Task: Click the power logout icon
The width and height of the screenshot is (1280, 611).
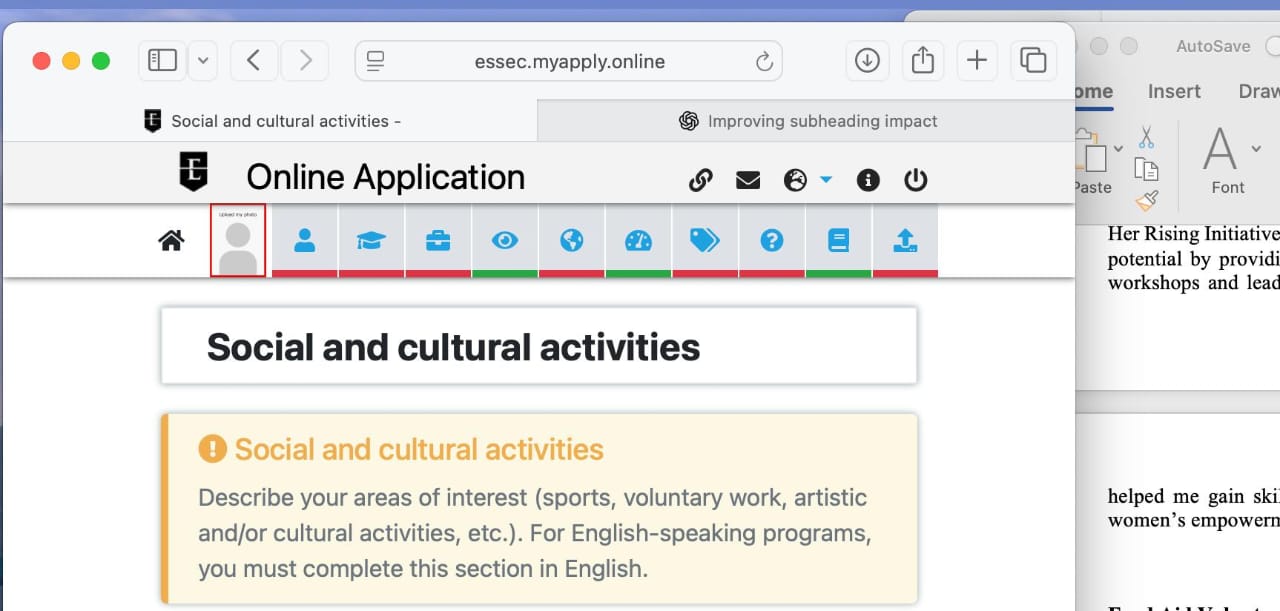Action: tap(915, 181)
